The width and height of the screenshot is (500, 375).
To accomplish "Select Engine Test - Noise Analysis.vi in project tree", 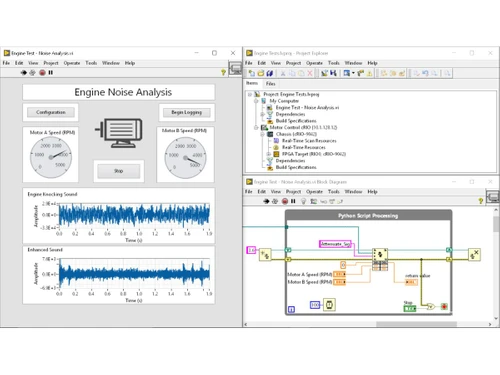I will [307, 107].
